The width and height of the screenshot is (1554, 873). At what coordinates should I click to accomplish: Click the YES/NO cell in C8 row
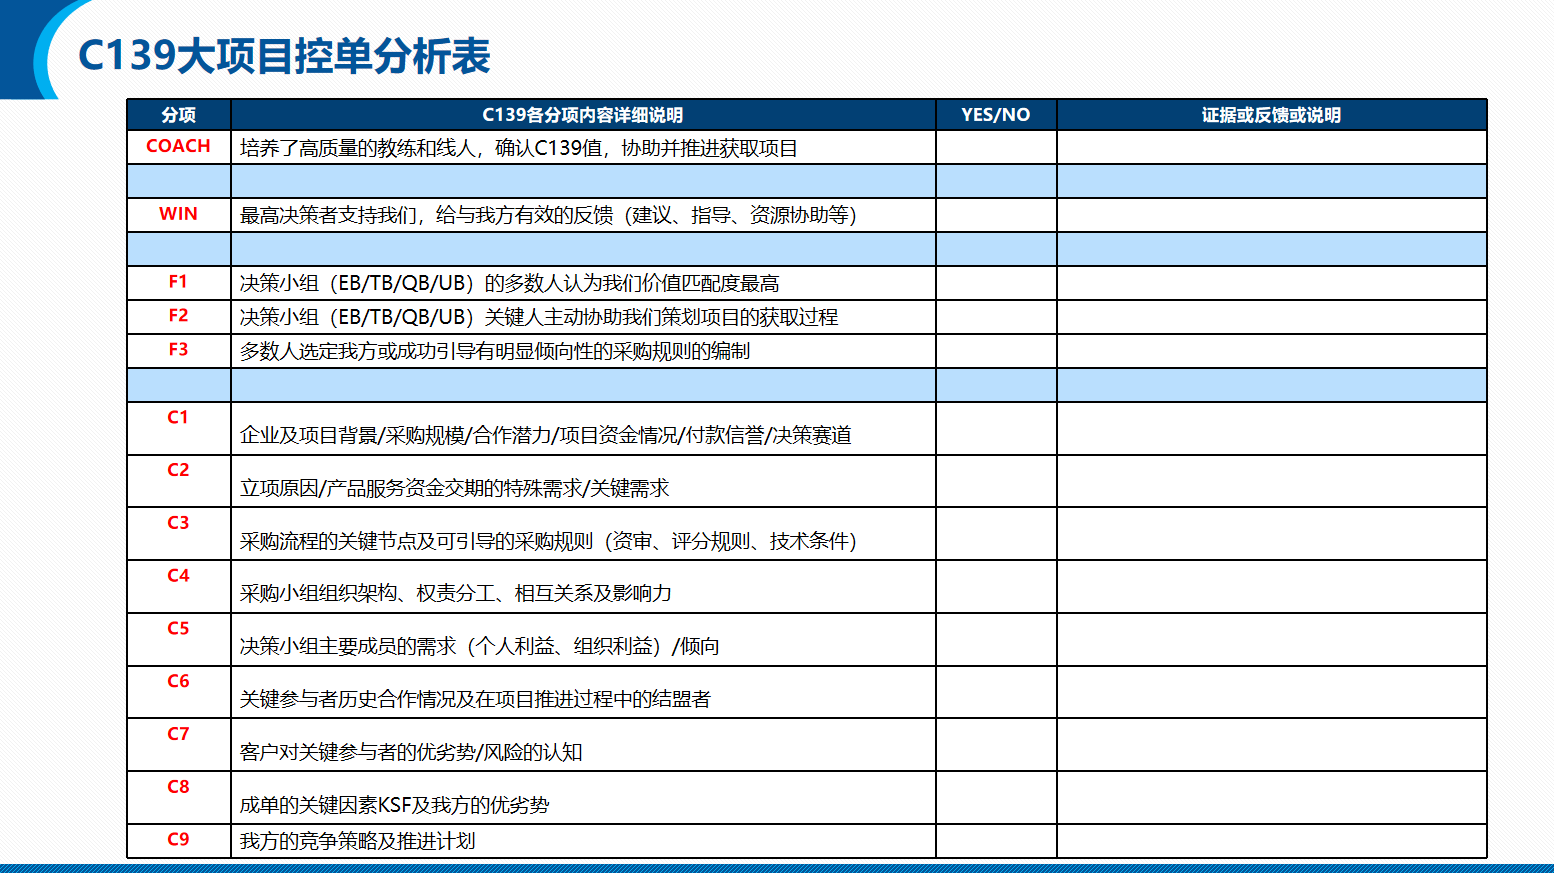(996, 798)
